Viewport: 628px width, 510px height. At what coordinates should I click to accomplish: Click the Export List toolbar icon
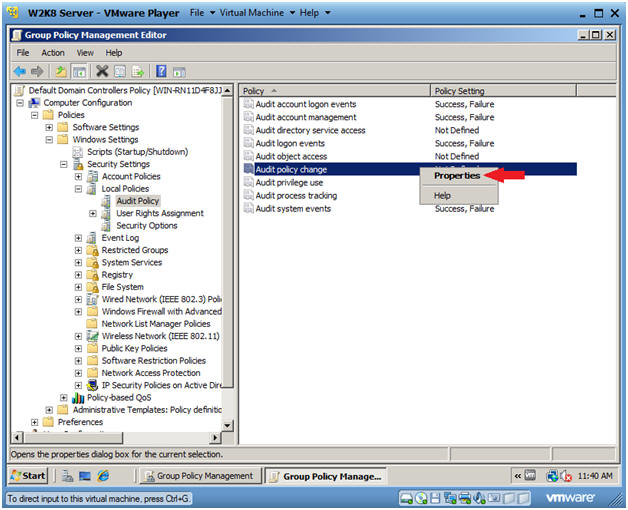(138, 72)
